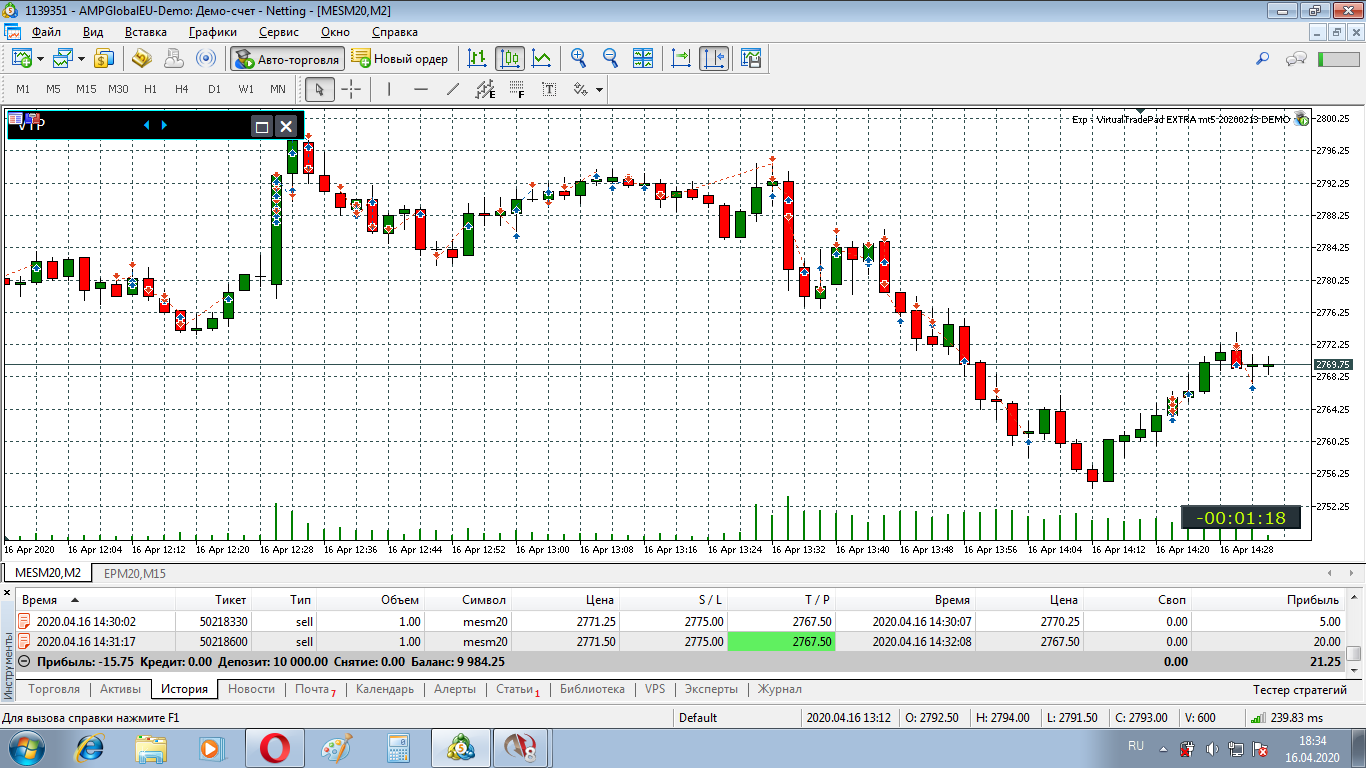Open the chat bubbles icon
The height and width of the screenshot is (768, 1366).
(x=1297, y=59)
